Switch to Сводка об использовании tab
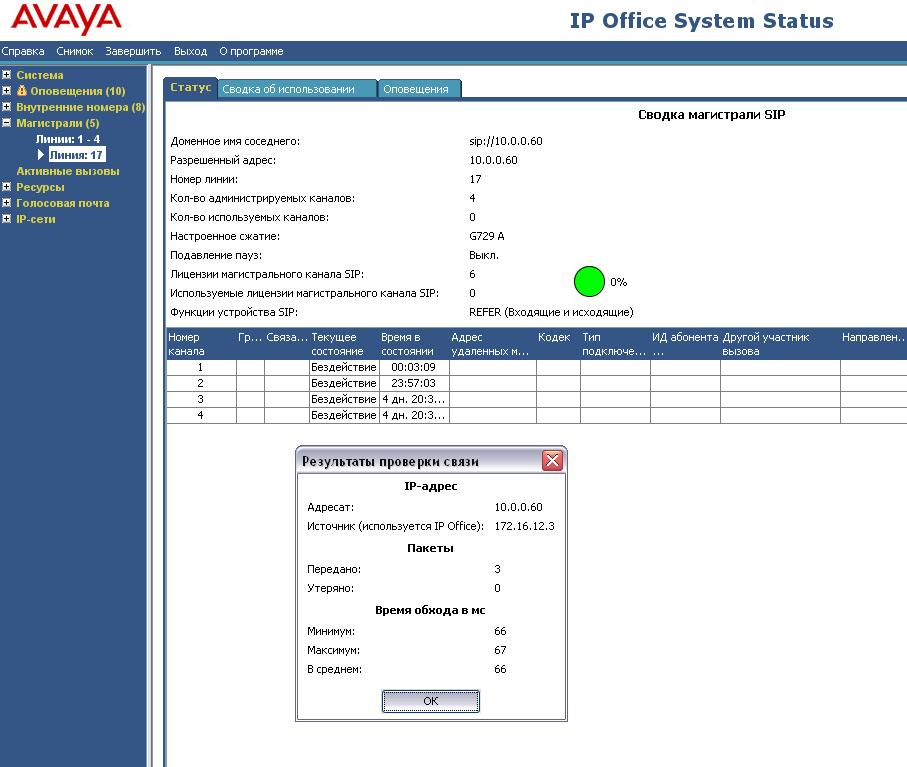This screenshot has height=767, width=907. click(297, 89)
